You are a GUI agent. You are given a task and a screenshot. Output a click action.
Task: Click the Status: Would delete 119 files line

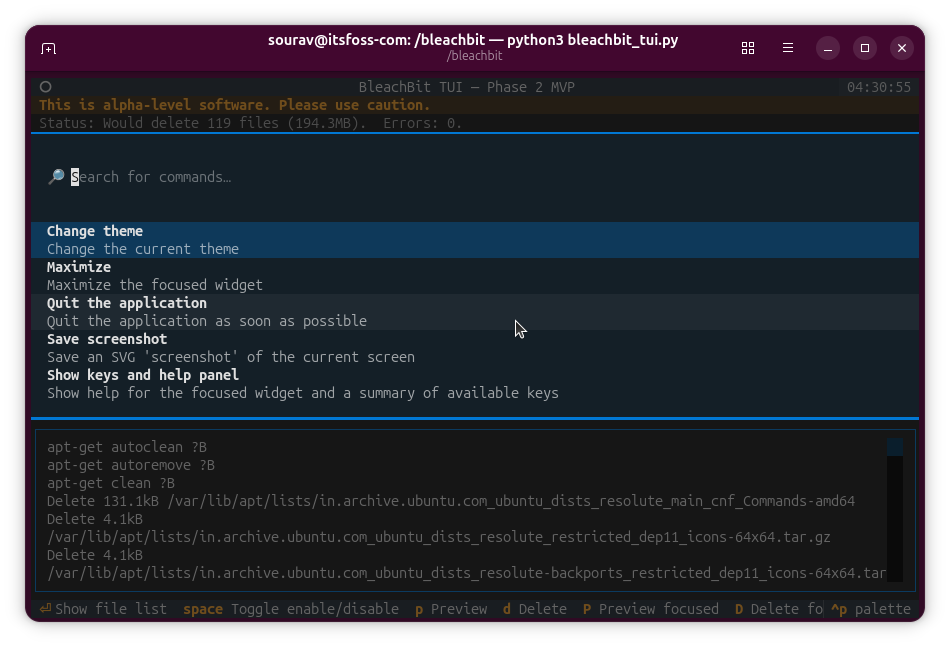(250, 123)
